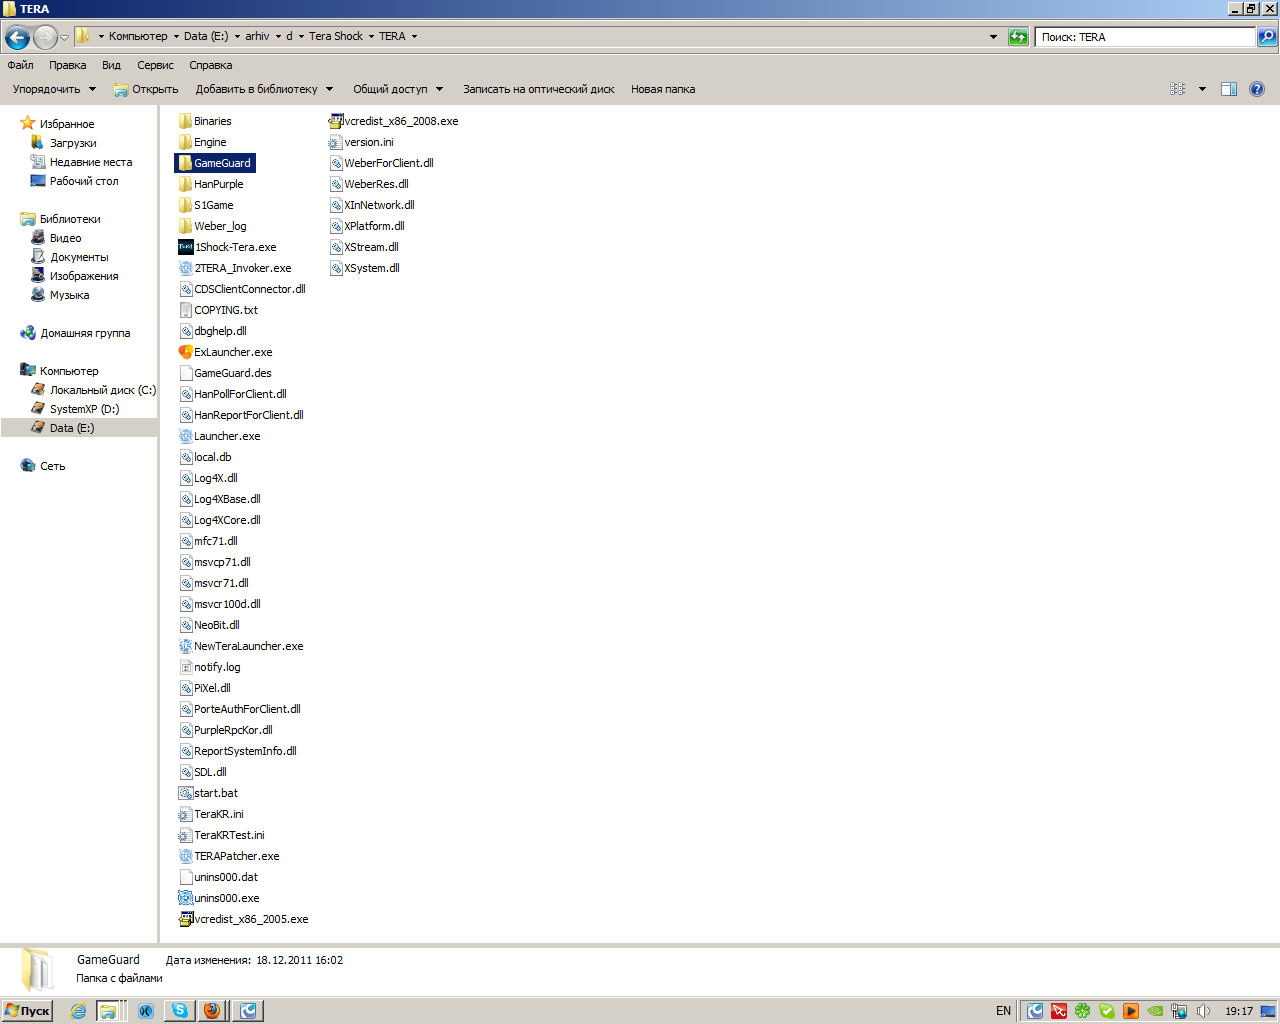Image resolution: width=1280 pixels, height=1024 pixels.
Task: Open the Упорядочить dropdown
Action: point(54,89)
